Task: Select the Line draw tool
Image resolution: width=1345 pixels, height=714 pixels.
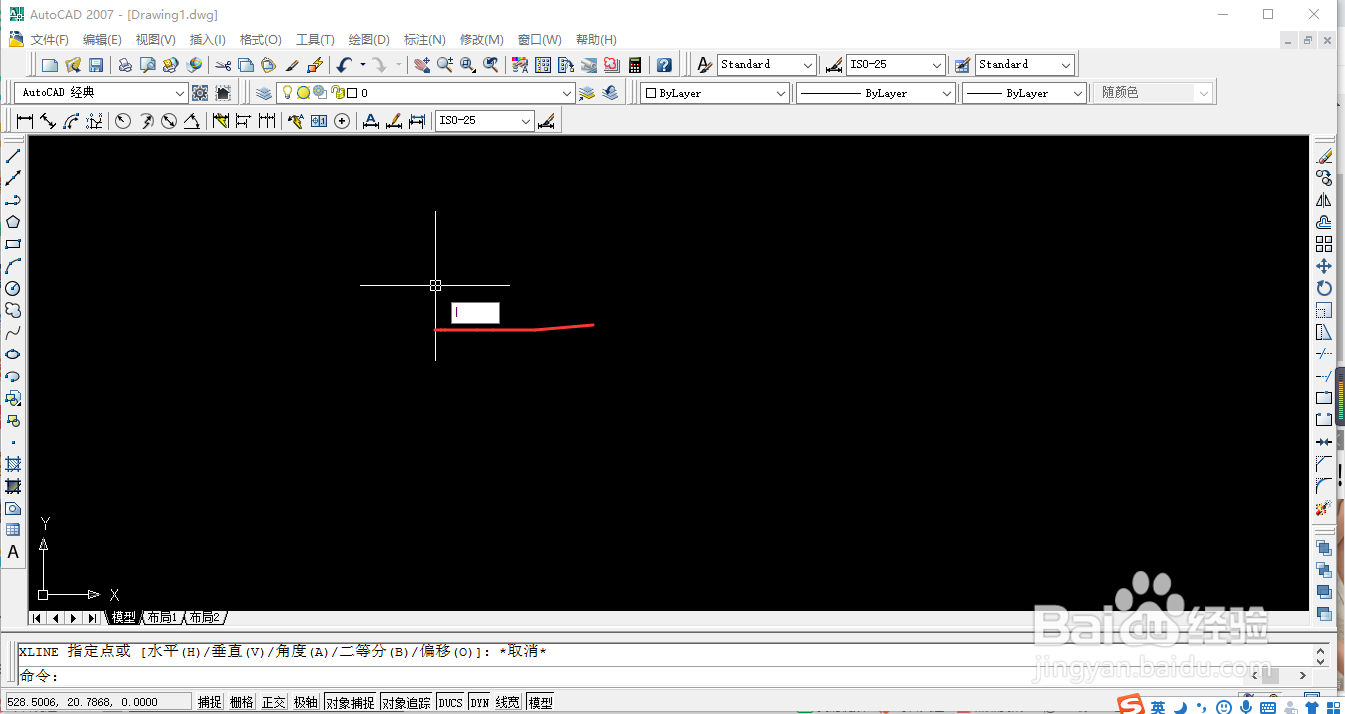Action: click(13, 156)
